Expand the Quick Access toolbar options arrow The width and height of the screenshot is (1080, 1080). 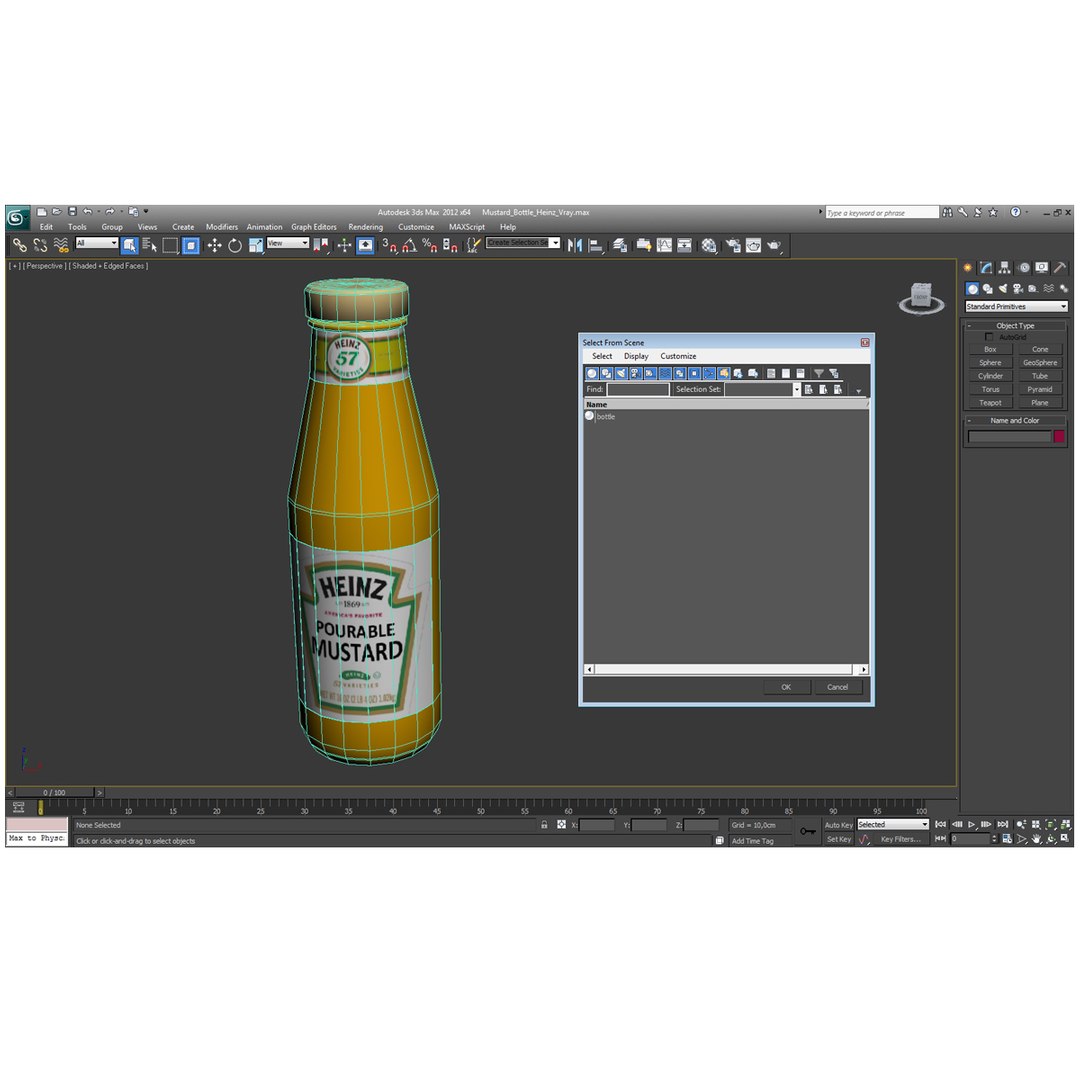tap(146, 211)
